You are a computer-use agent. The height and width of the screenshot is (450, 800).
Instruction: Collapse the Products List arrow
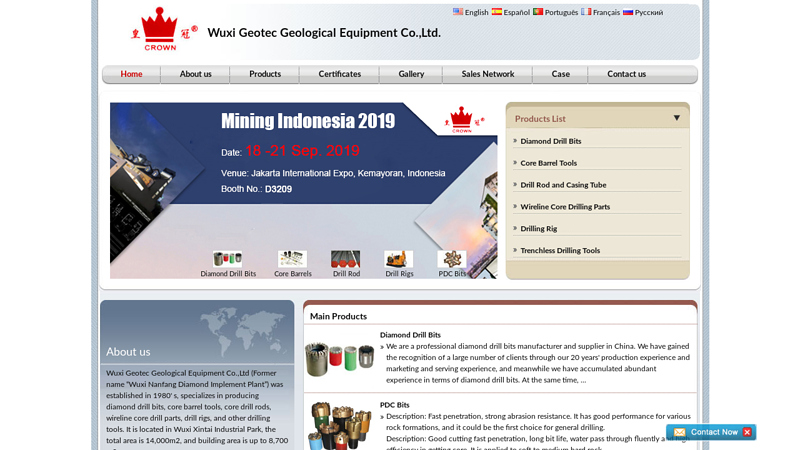click(677, 118)
